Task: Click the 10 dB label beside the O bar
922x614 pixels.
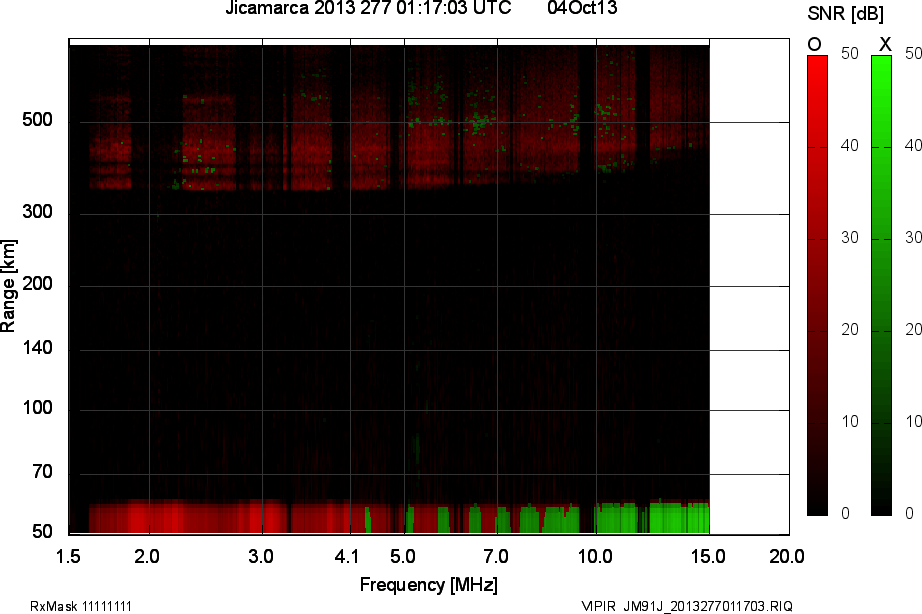Action: pyautogui.click(x=850, y=422)
